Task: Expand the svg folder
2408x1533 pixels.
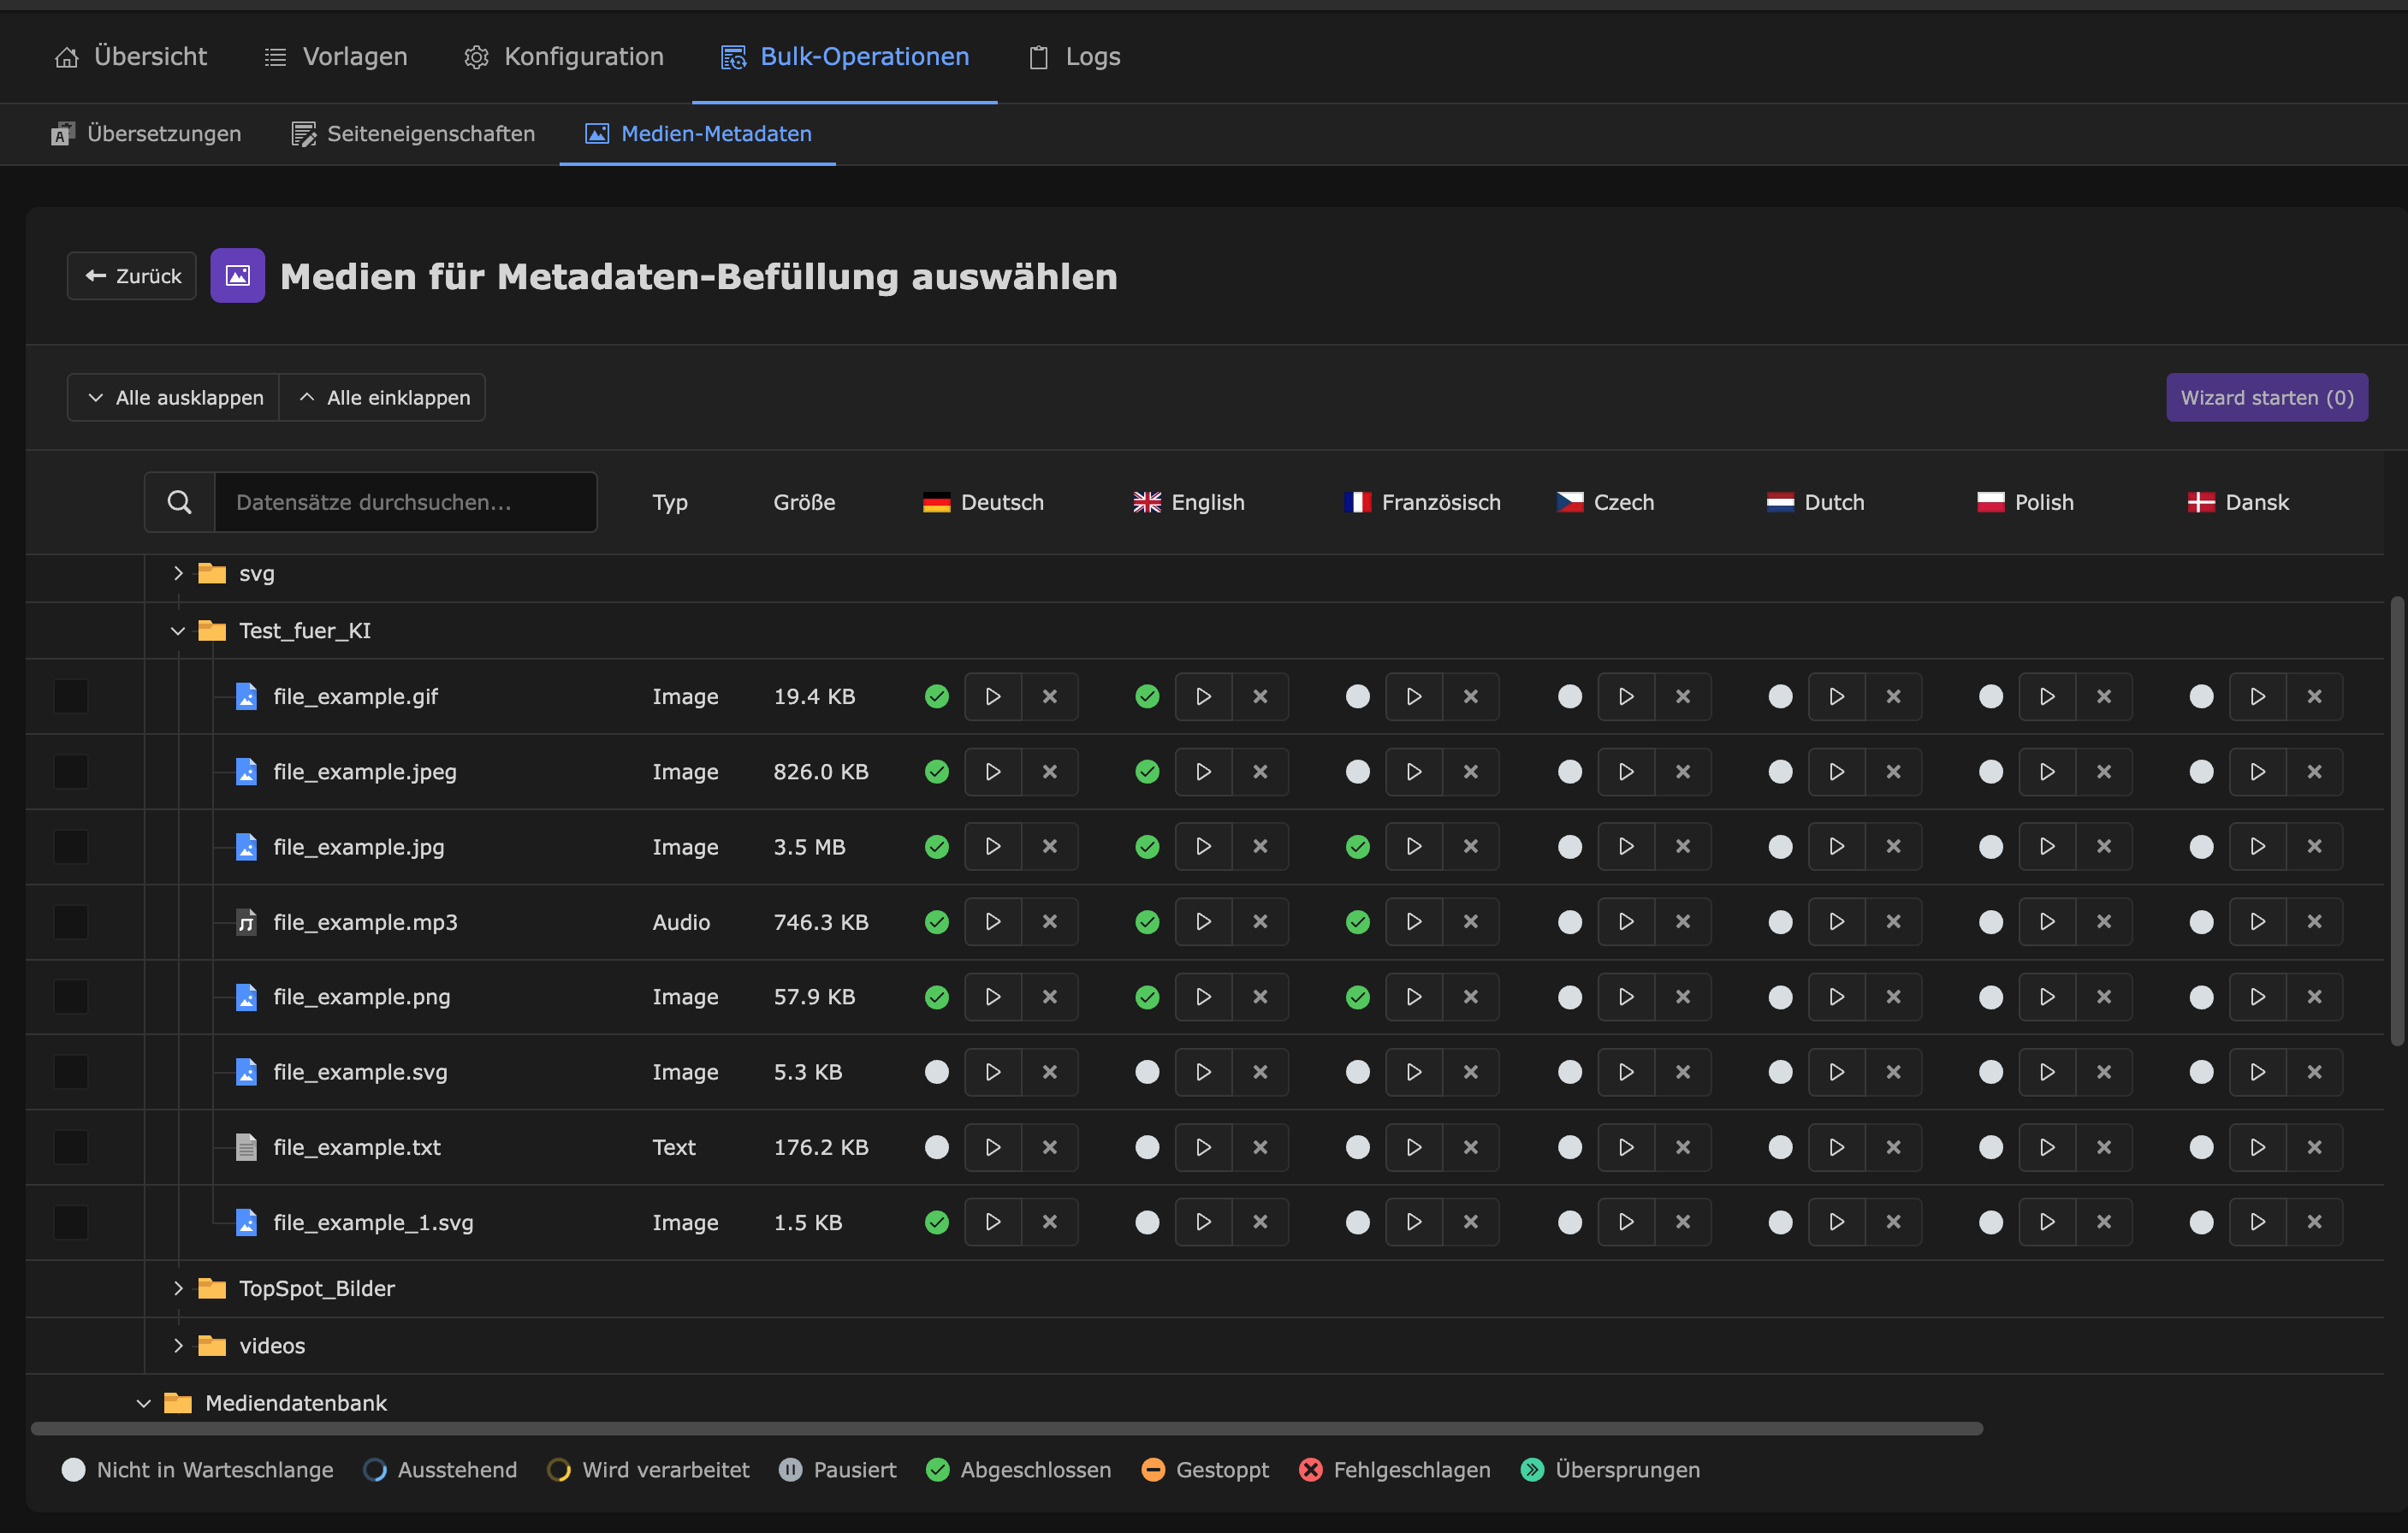Action: click(178, 573)
